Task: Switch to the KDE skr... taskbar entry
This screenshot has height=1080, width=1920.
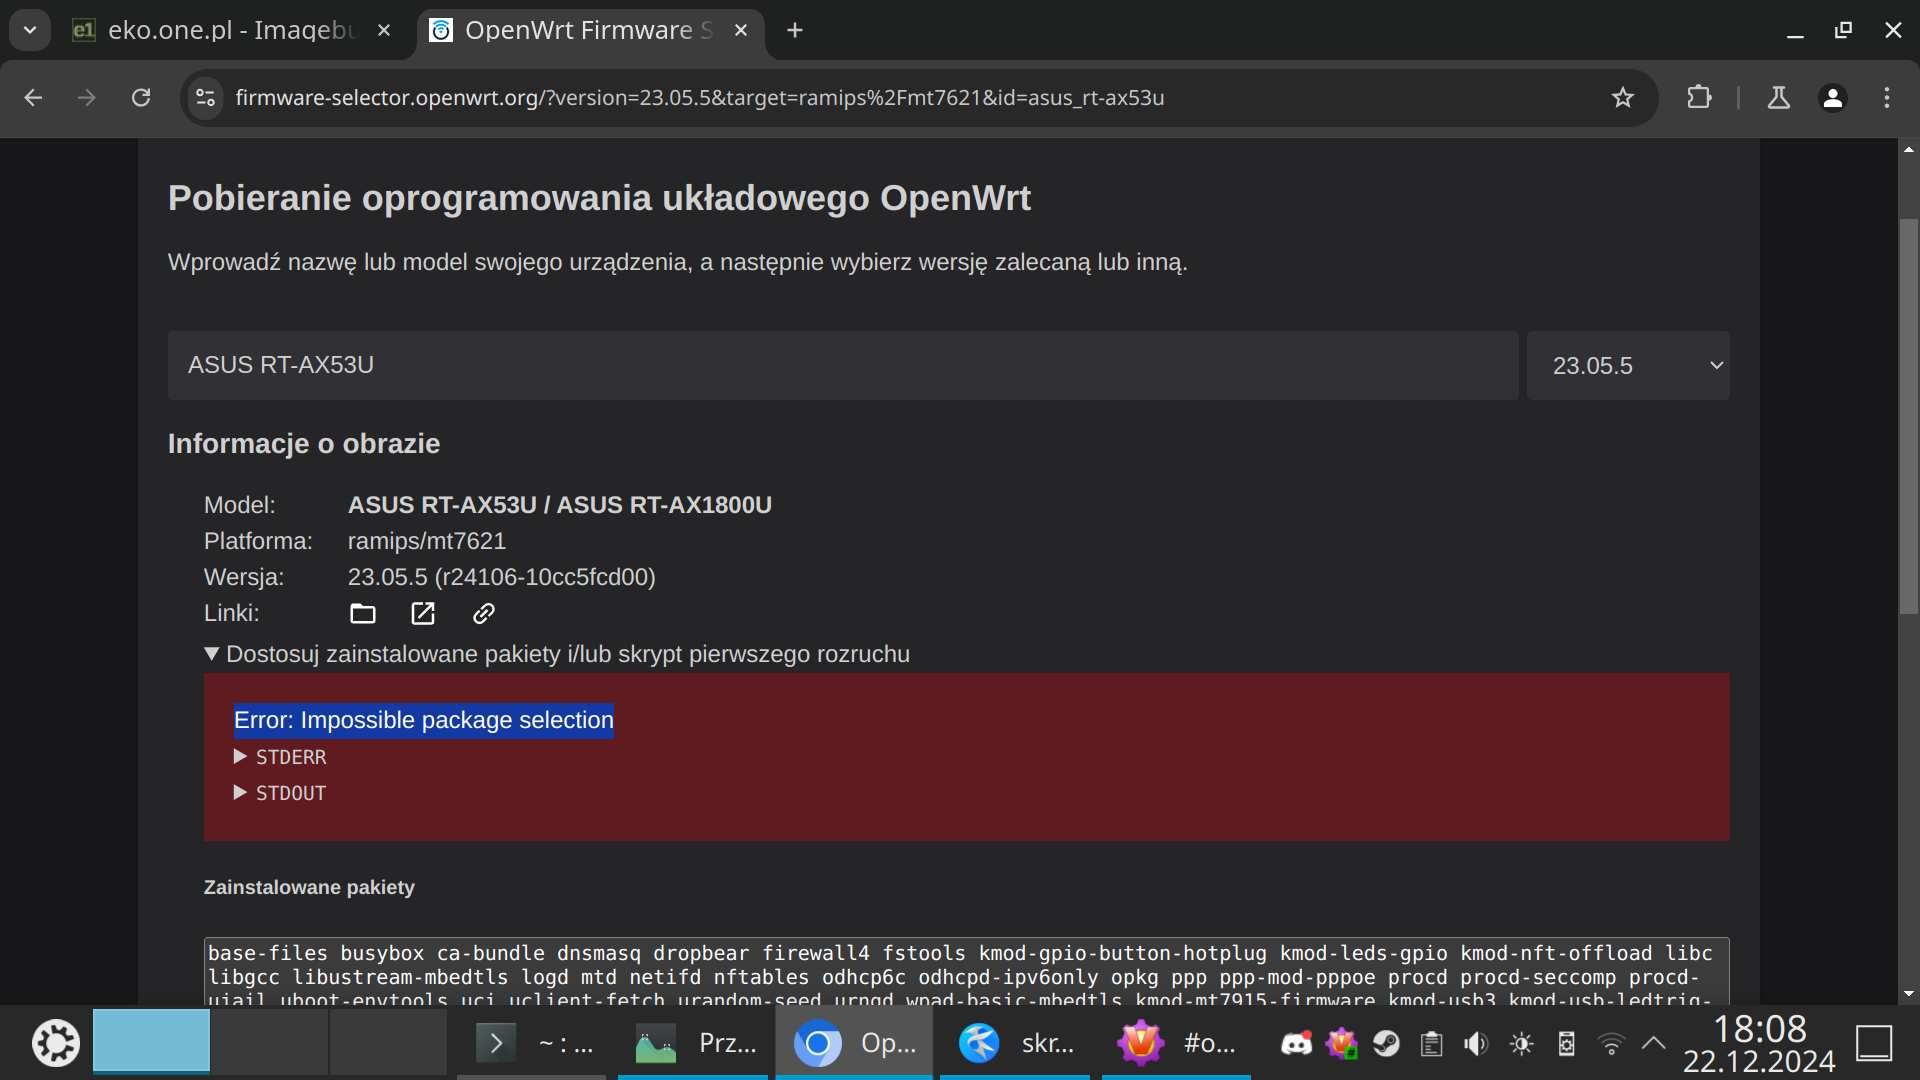Action: click(1015, 1044)
